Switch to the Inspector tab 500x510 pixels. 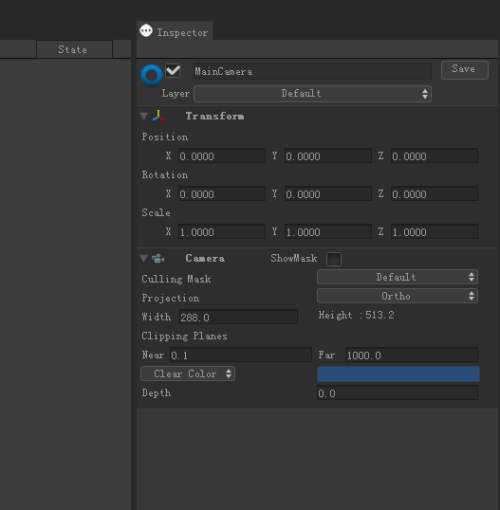click(x=175, y=31)
